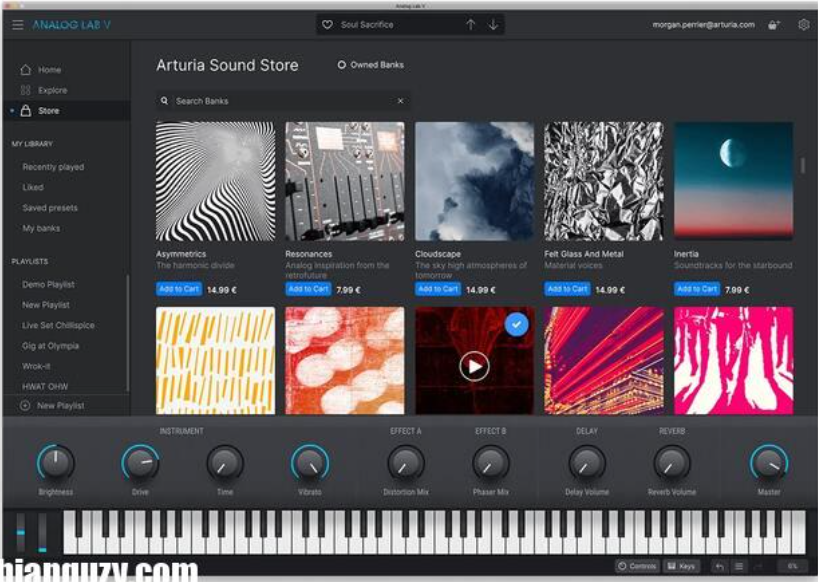The image size is (818, 582).
Task: Open the Cloudscape bank artwork
Action: pyautogui.click(x=474, y=181)
